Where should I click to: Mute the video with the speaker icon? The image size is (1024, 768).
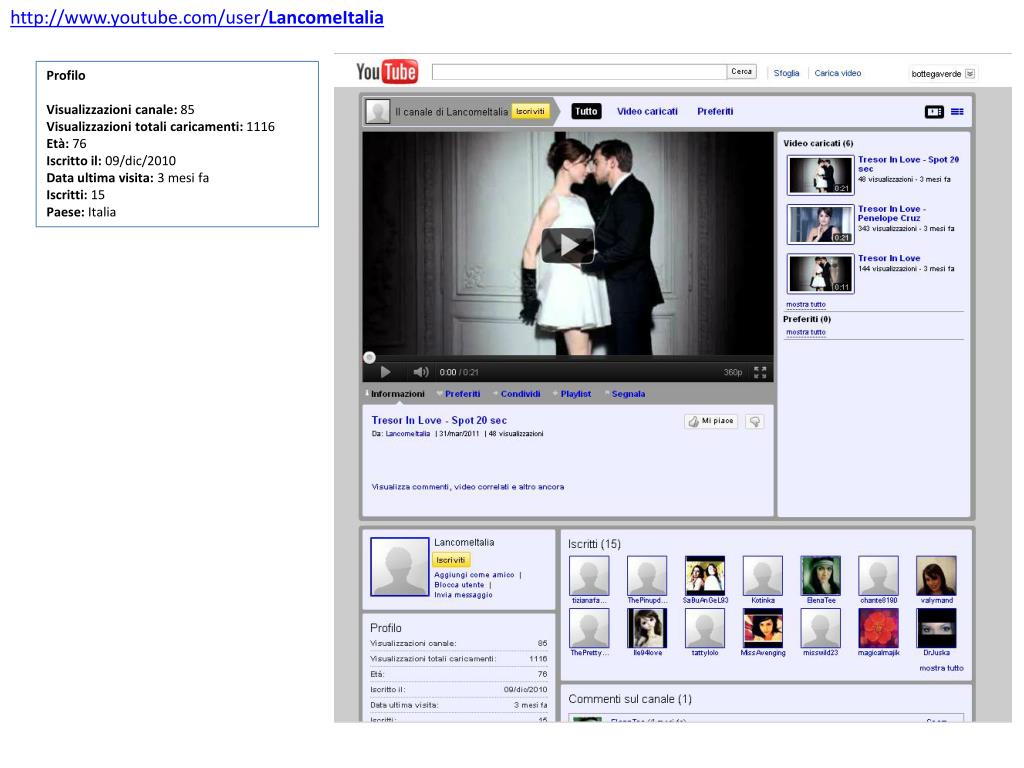(421, 372)
